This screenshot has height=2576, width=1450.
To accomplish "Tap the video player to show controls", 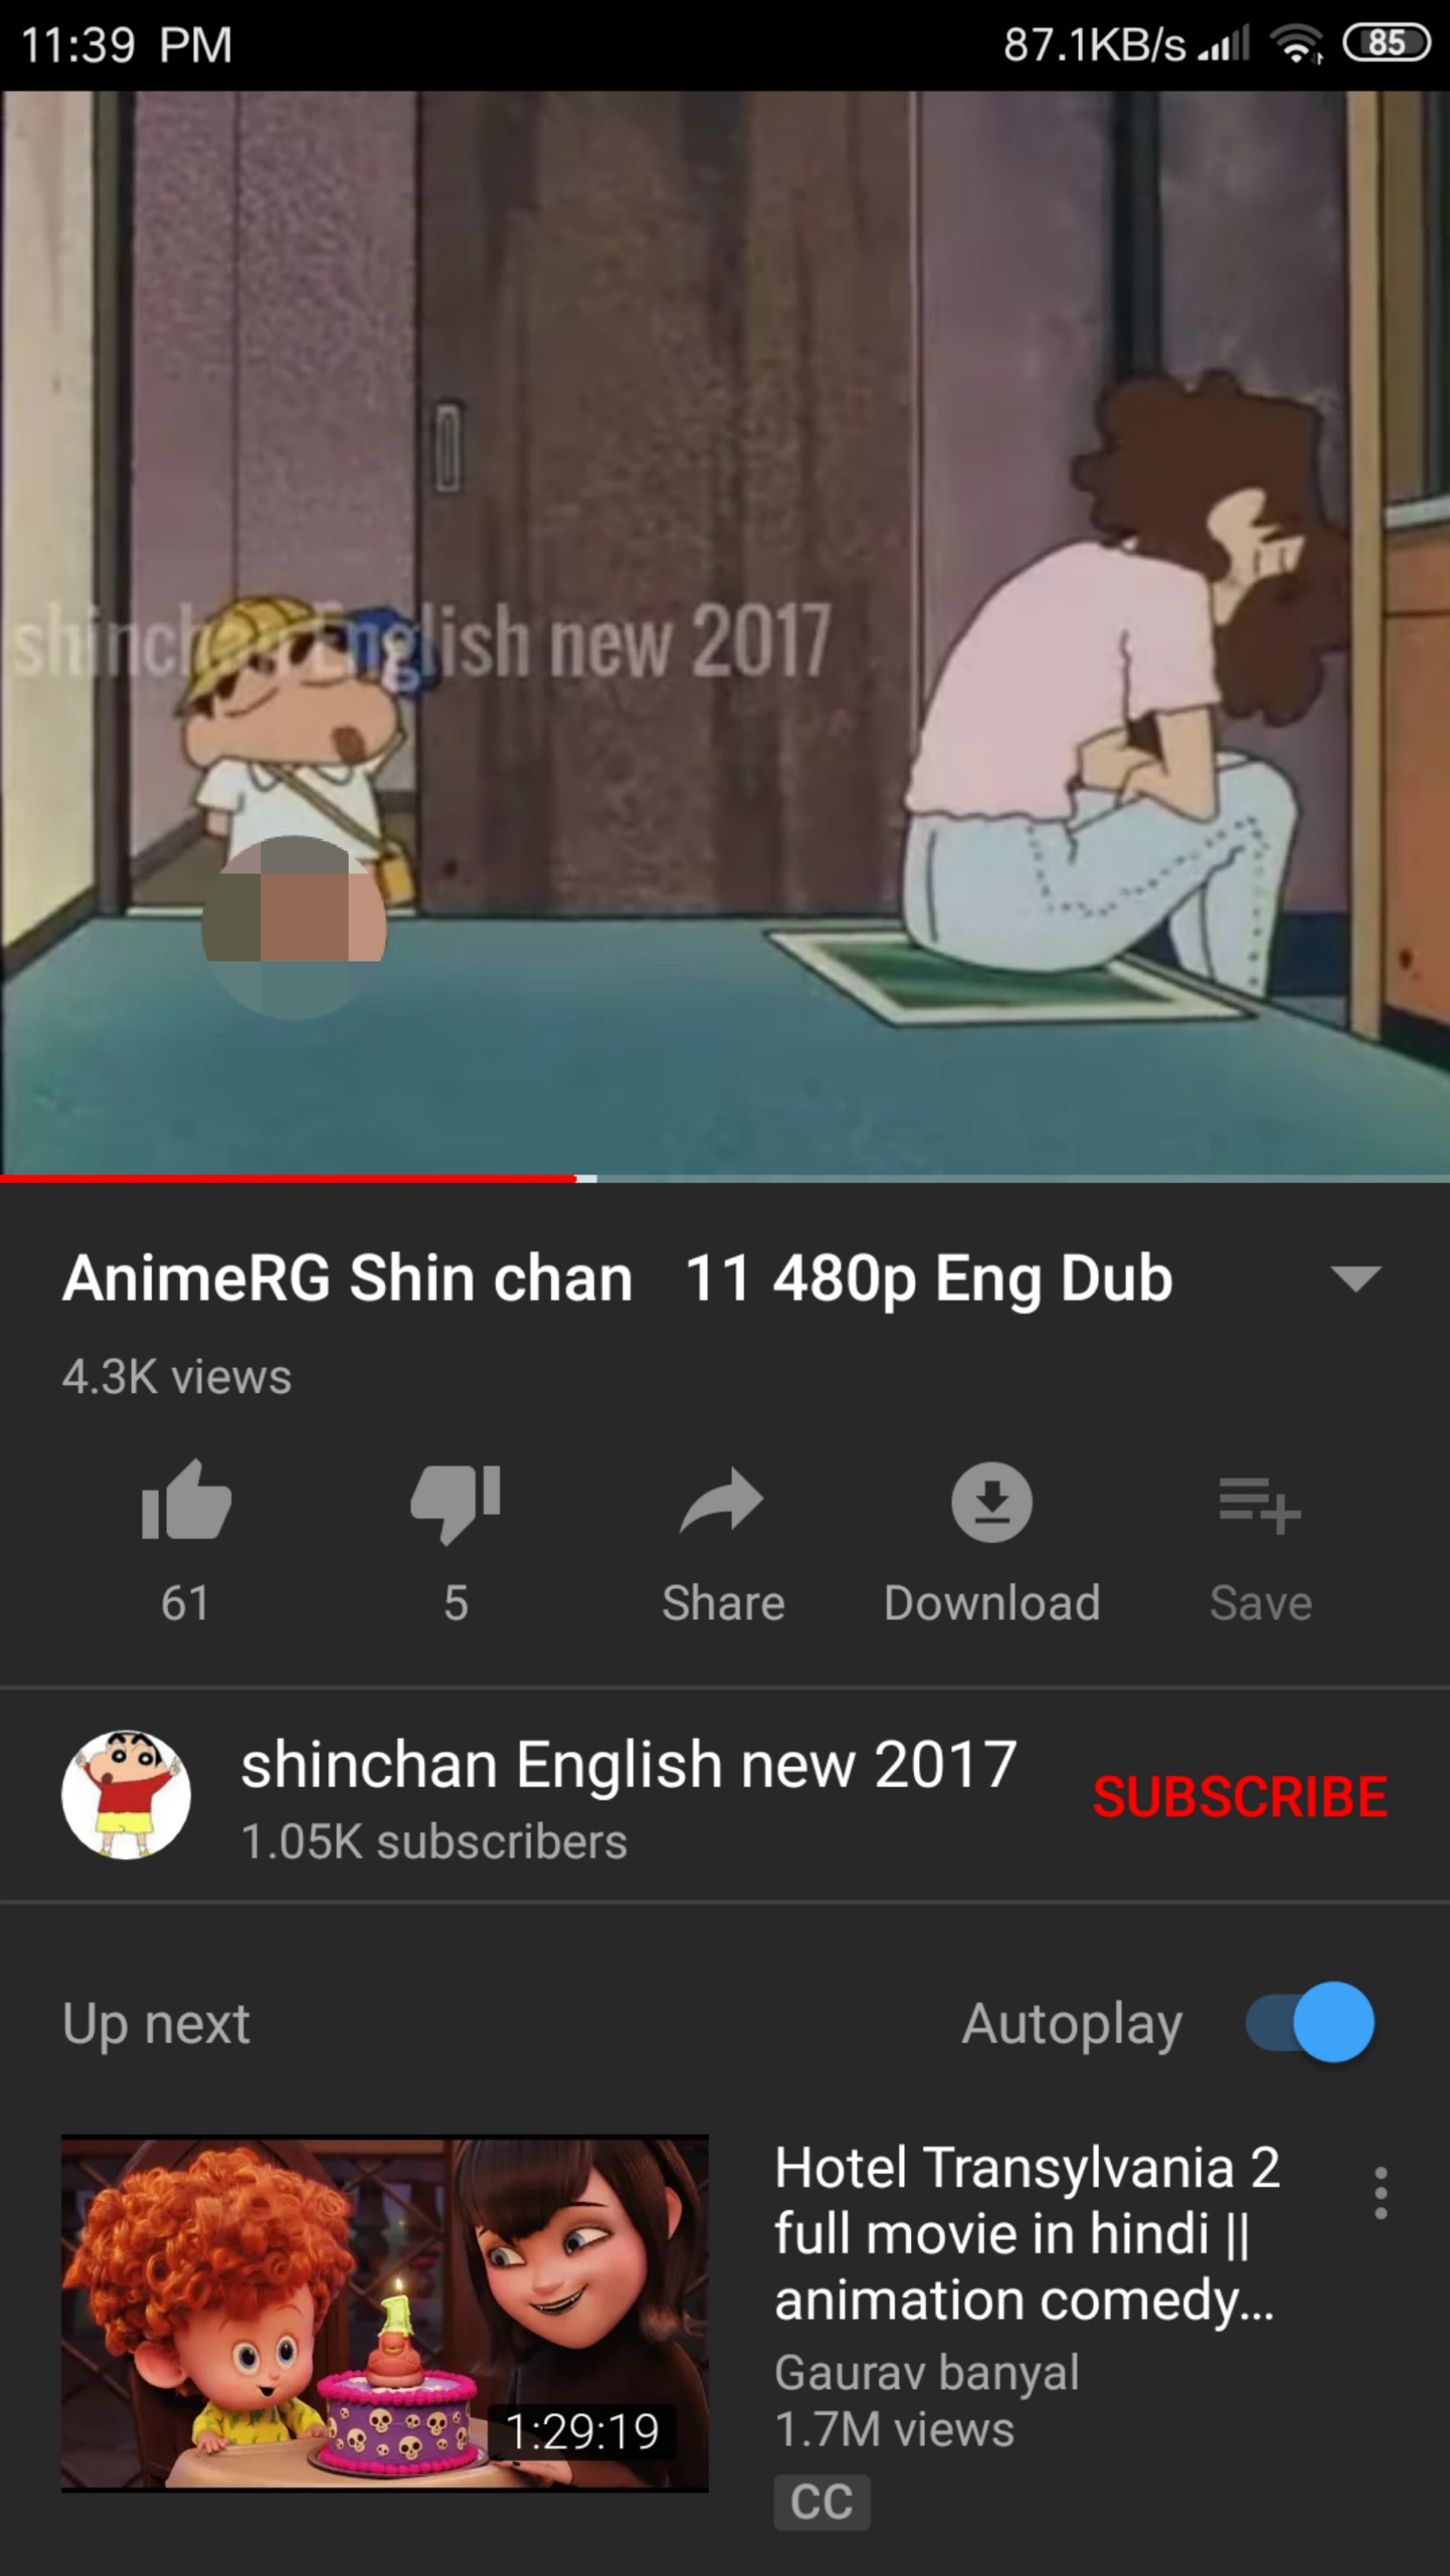I will click(x=725, y=632).
